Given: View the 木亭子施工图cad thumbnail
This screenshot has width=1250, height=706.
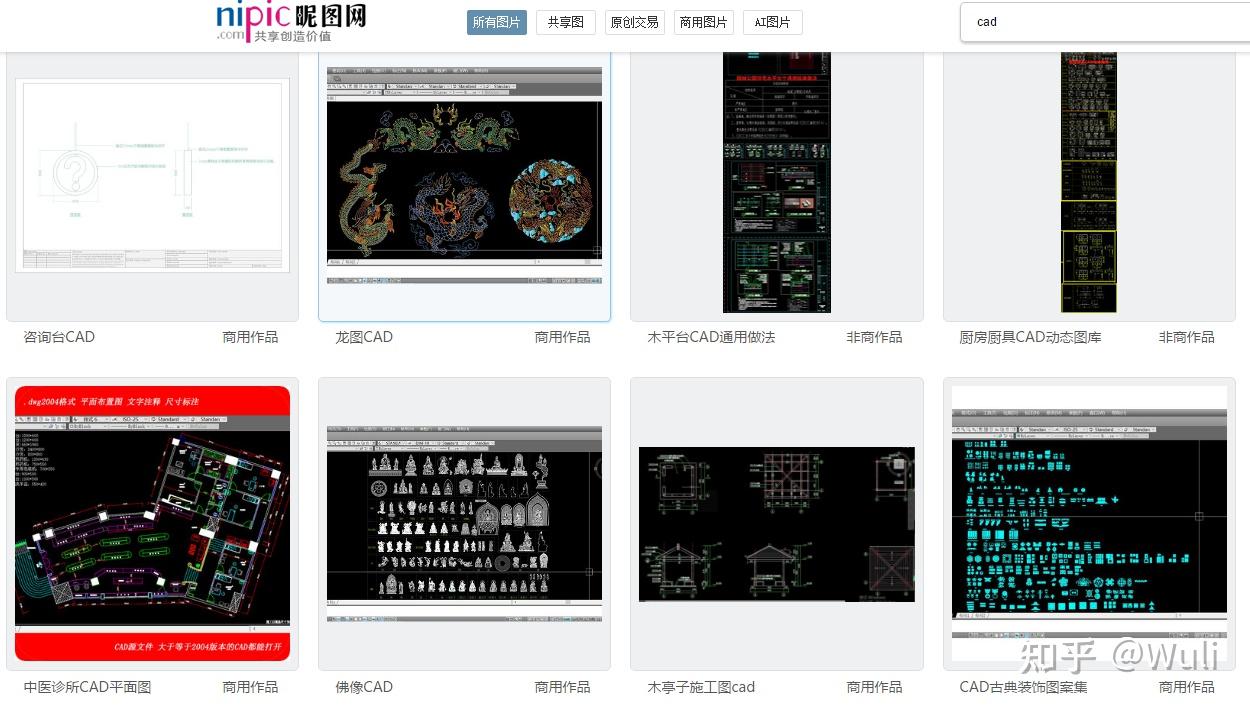Looking at the screenshot, I should click(x=777, y=524).
